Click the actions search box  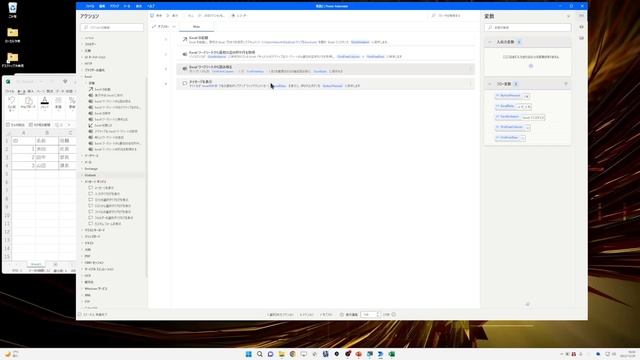click(x=112, y=27)
